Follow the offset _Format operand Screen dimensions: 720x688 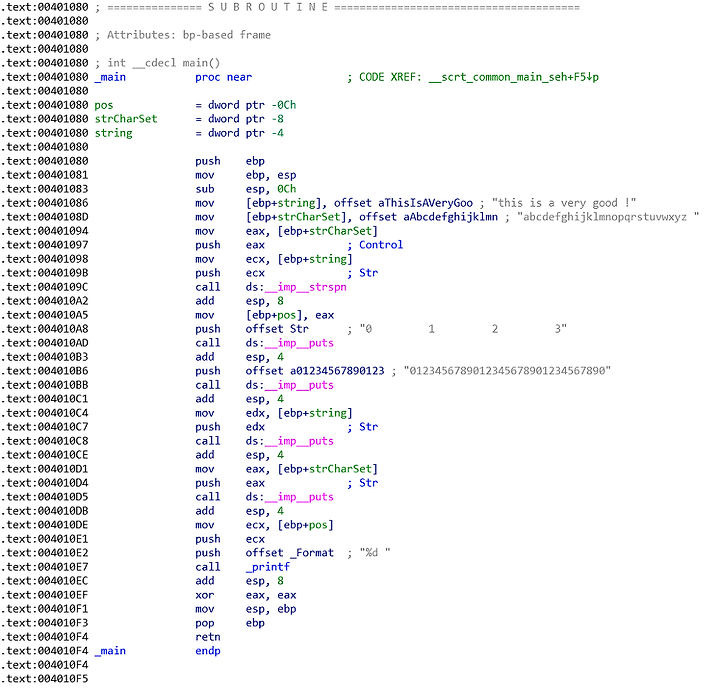point(290,553)
